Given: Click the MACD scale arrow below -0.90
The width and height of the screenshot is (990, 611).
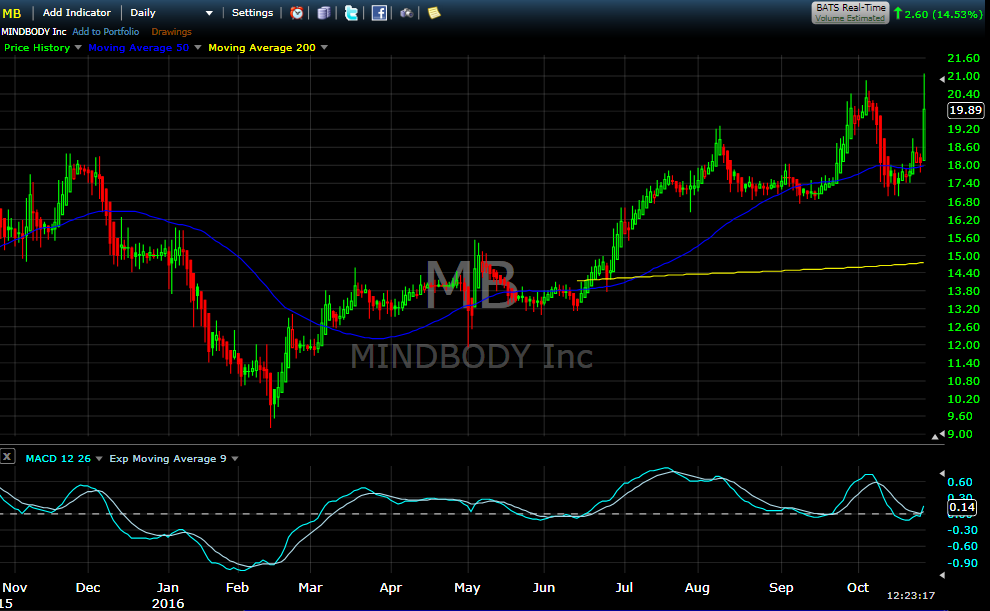Looking at the screenshot, I should point(942,575).
